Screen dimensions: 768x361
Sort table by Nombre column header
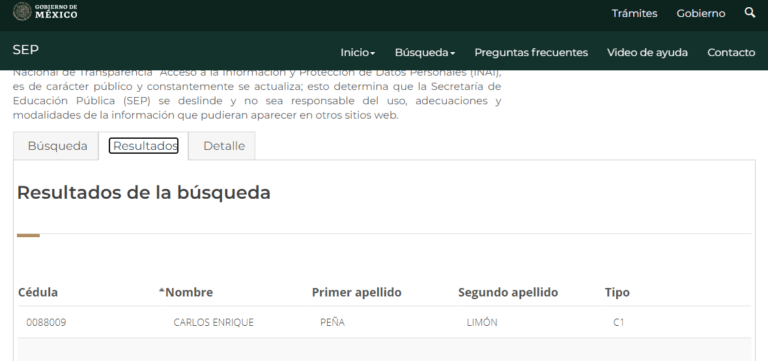pyautogui.click(x=189, y=292)
